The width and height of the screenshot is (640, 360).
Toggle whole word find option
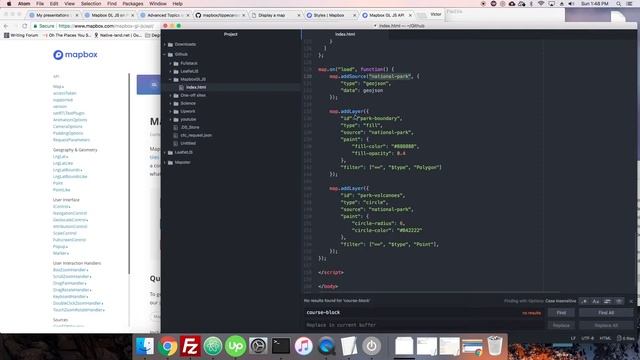pyautogui.click(x=619, y=301)
